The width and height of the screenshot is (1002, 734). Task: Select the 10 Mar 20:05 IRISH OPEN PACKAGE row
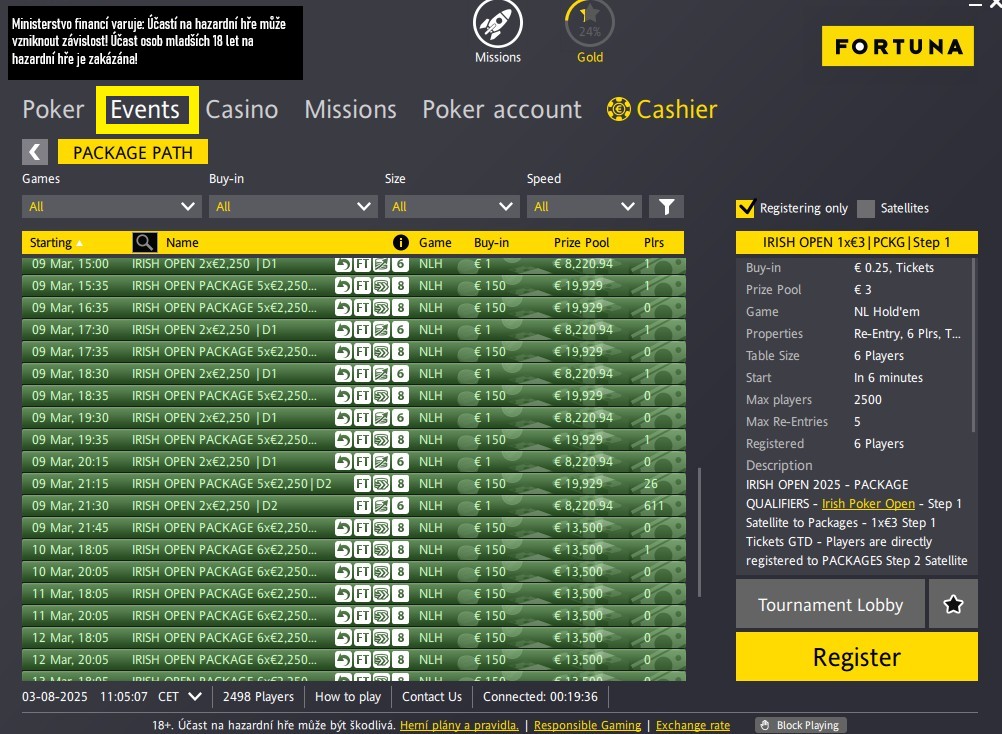pos(353,572)
